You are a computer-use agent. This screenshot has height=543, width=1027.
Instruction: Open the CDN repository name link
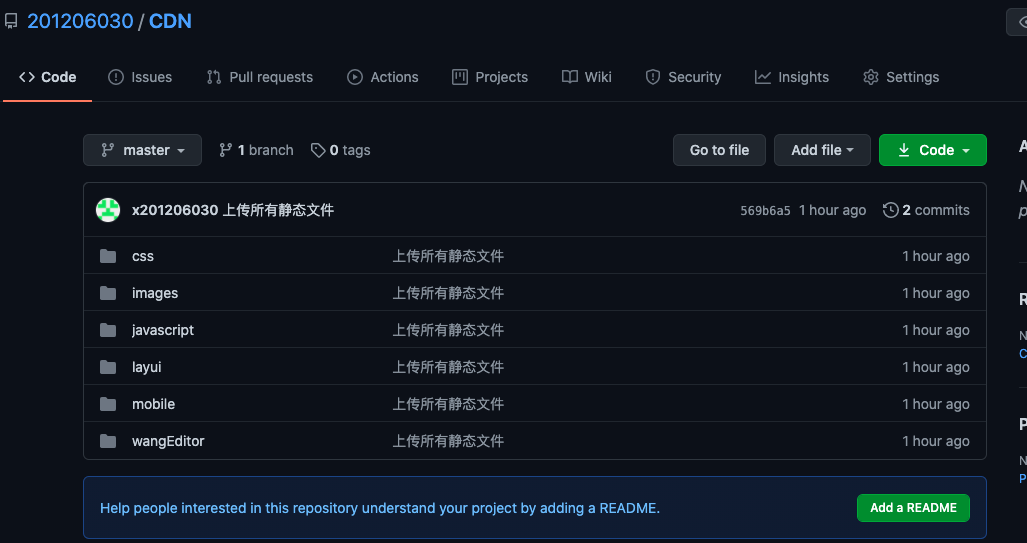[x=170, y=22]
